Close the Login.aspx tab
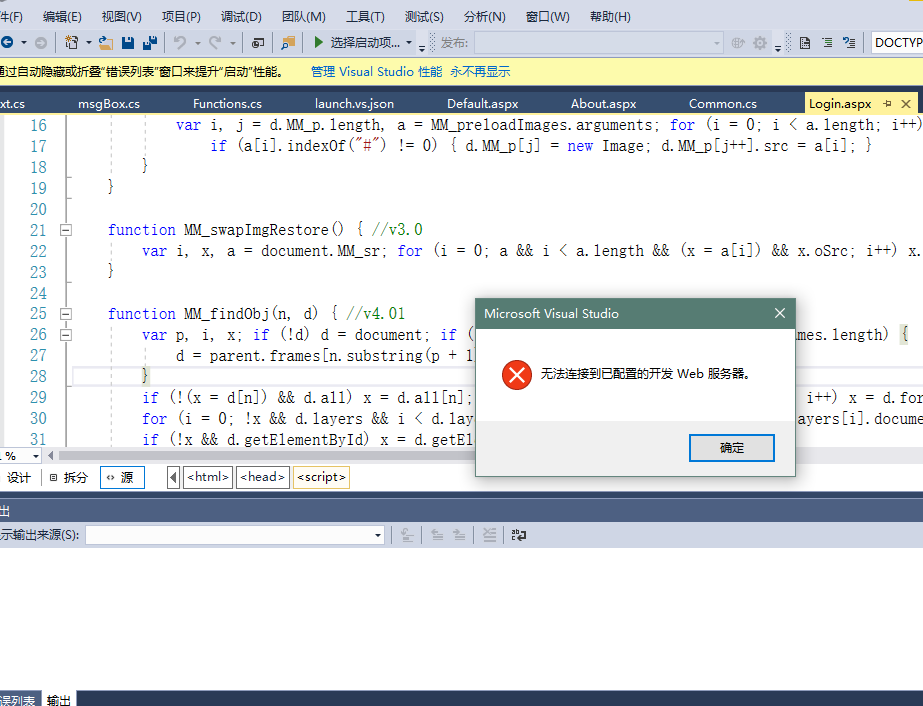923x706 pixels. [906, 104]
